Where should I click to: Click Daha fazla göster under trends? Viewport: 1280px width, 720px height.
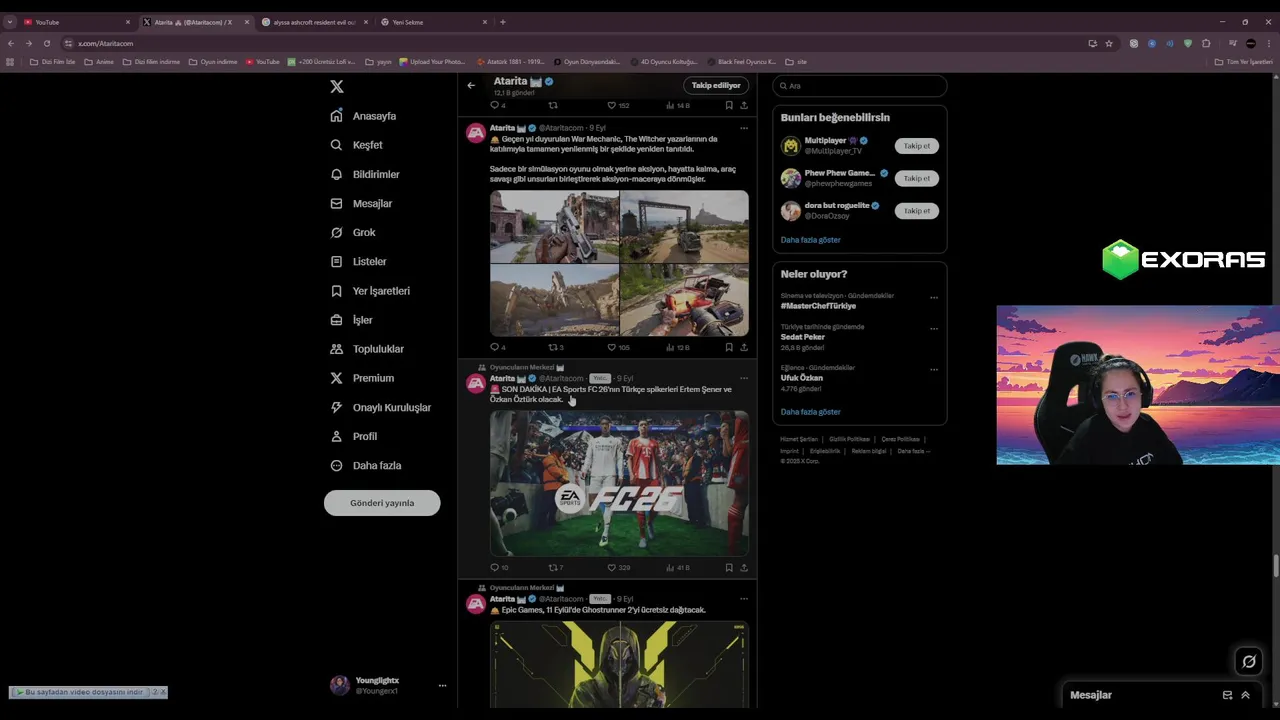click(x=810, y=412)
